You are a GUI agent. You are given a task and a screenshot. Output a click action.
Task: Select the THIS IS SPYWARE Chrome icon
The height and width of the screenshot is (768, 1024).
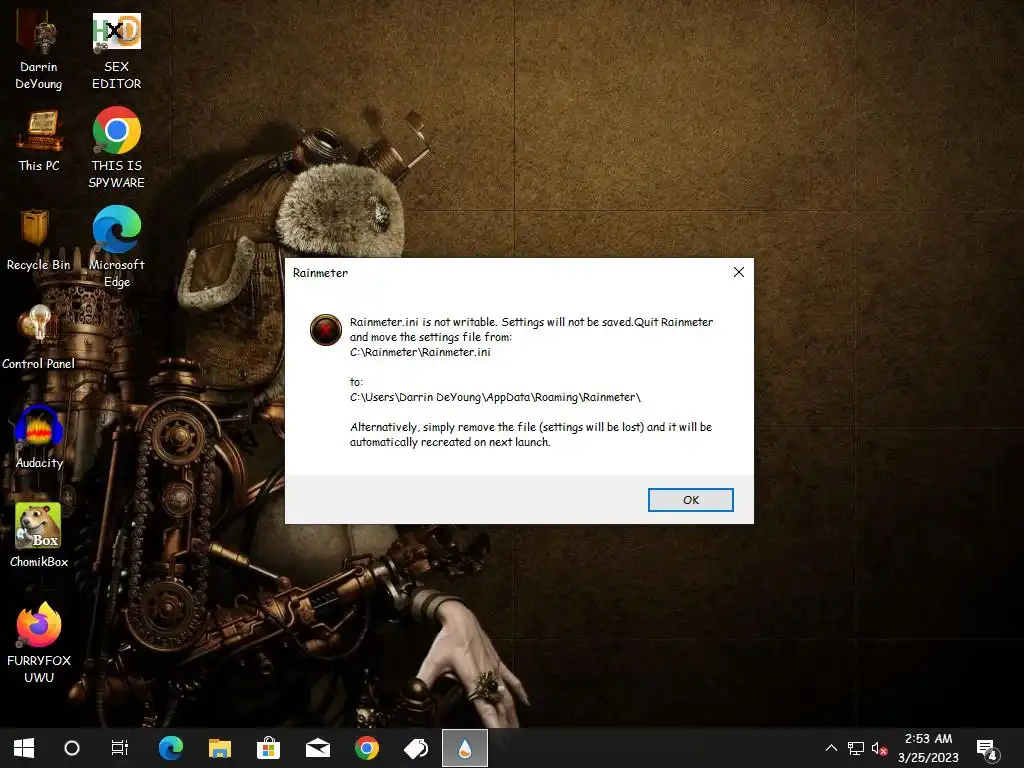pyautogui.click(x=116, y=148)
